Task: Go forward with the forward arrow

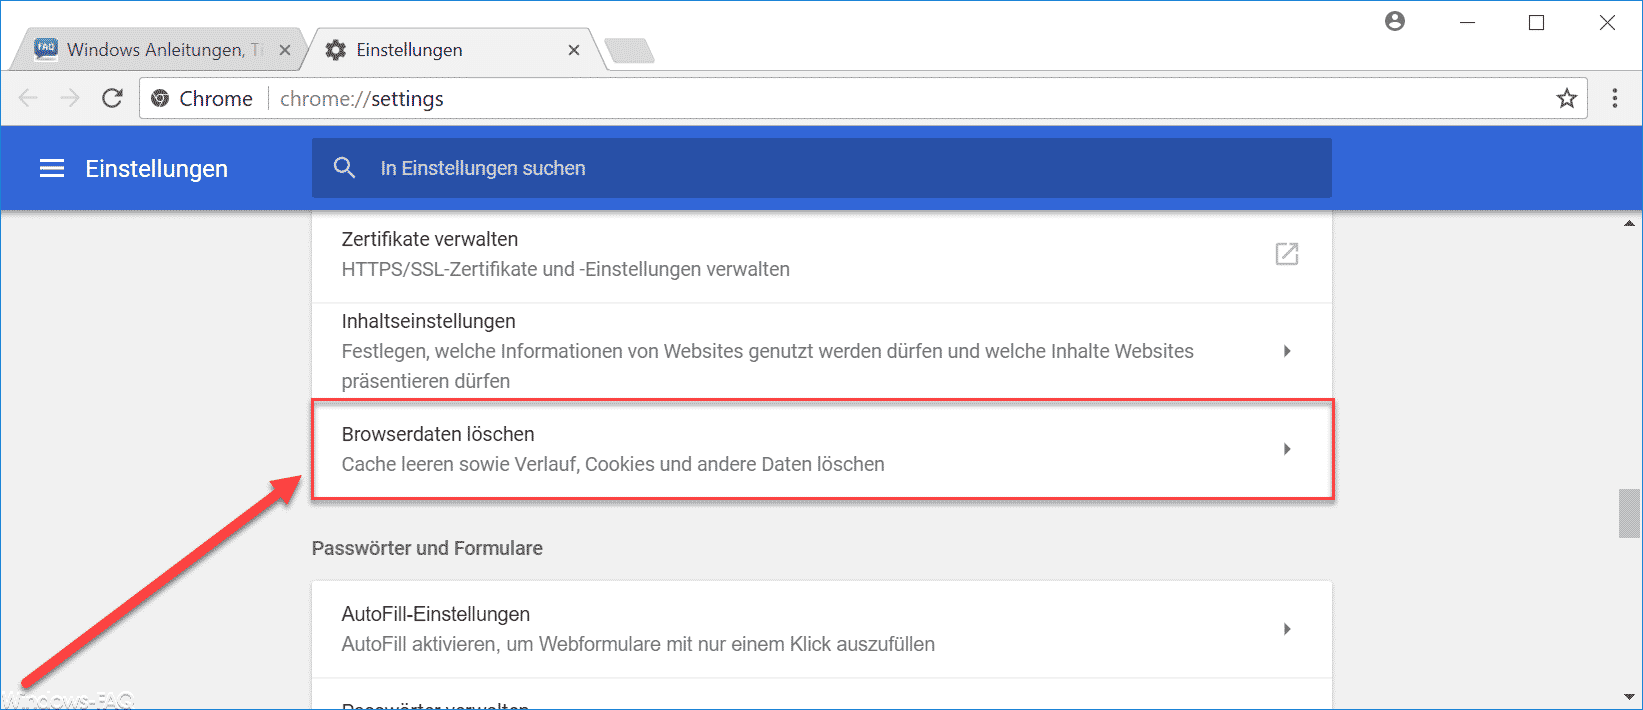Action: coord(70,98)
